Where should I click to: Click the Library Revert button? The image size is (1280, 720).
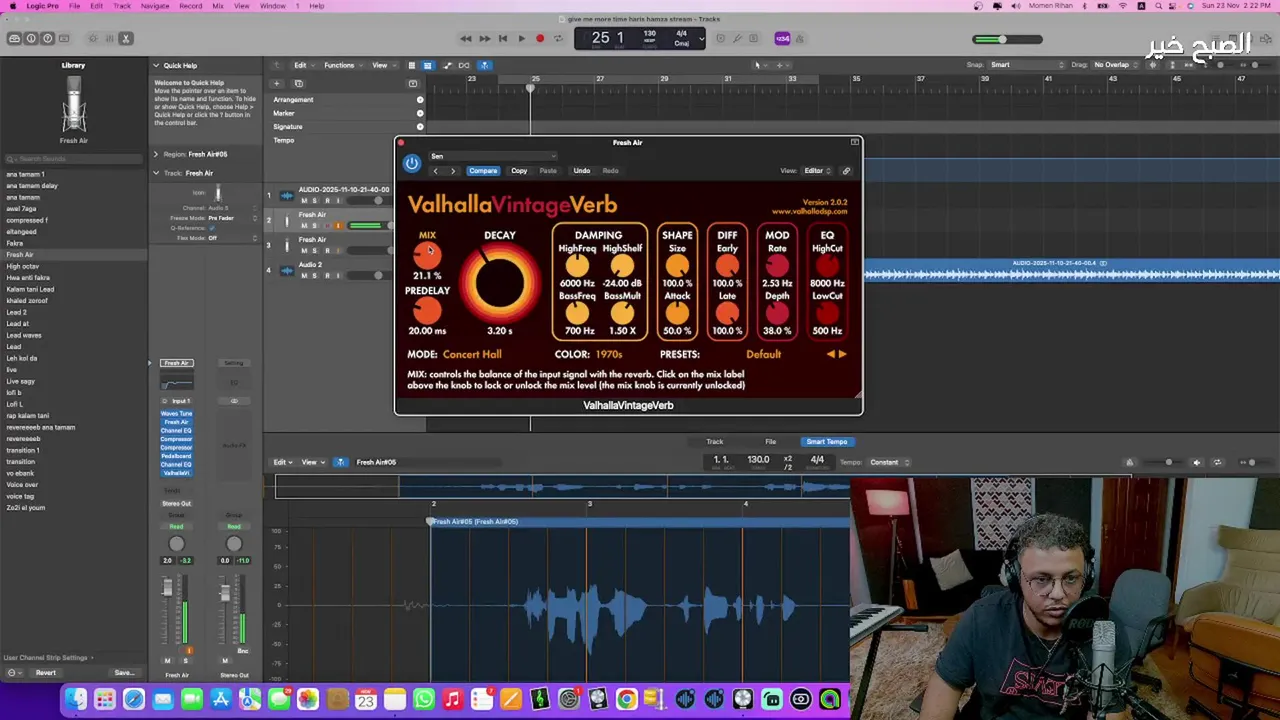tap(46, 673)
